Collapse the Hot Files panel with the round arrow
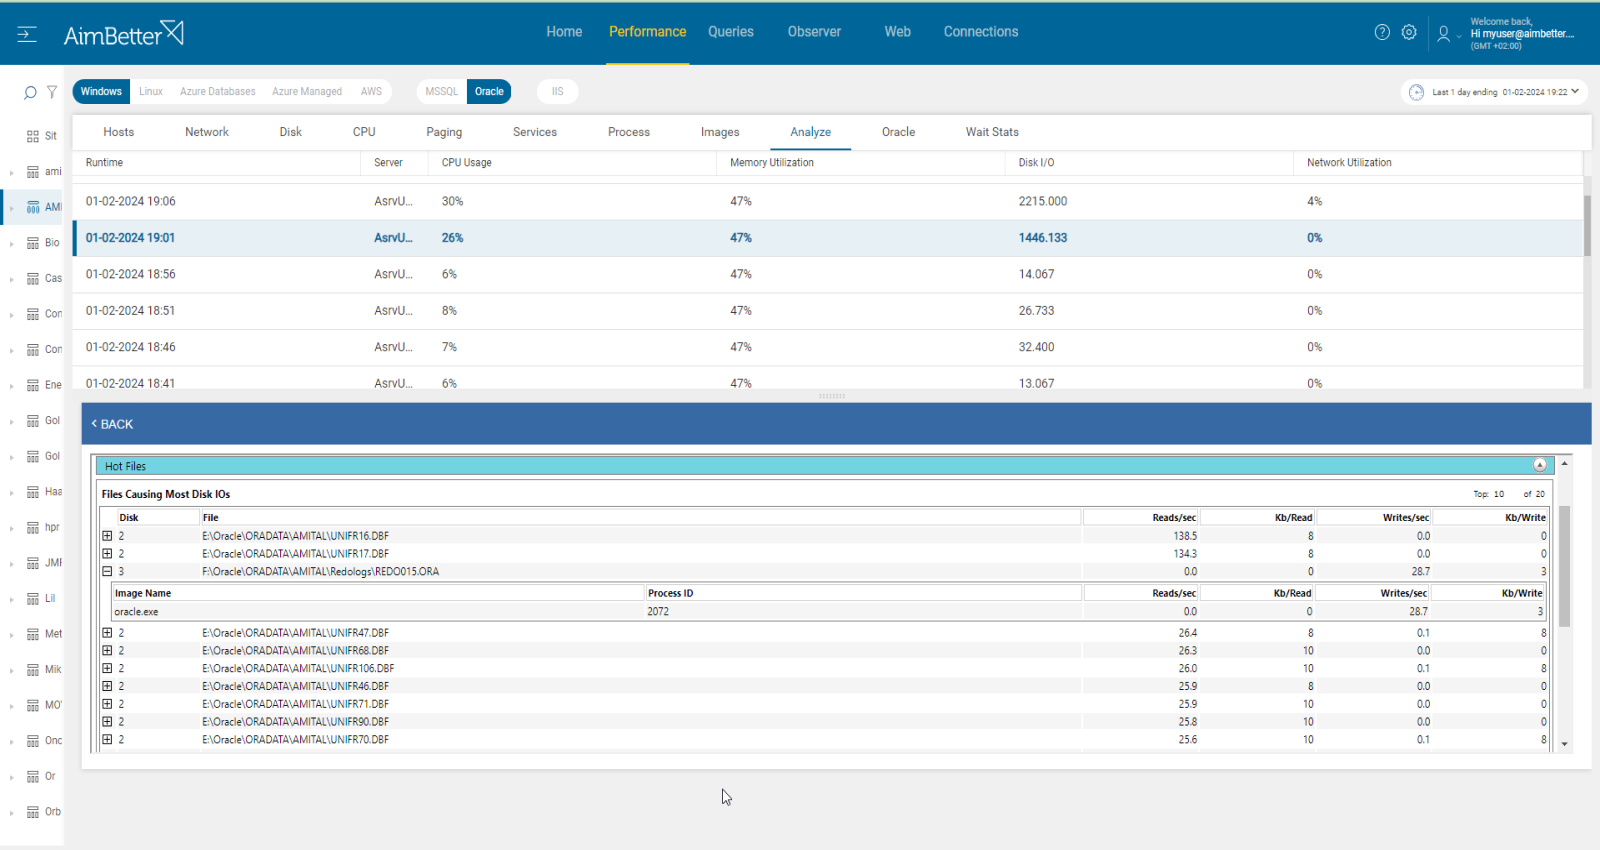This screenshot has width=1600, height=850. click(x=1540, y=465)
